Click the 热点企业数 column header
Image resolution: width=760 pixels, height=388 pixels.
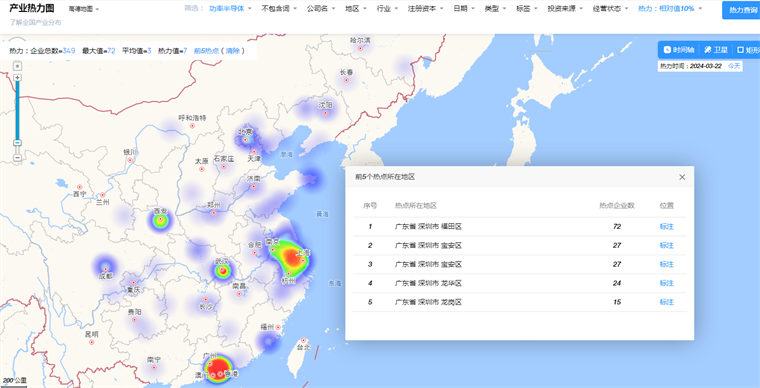(617, 205)
